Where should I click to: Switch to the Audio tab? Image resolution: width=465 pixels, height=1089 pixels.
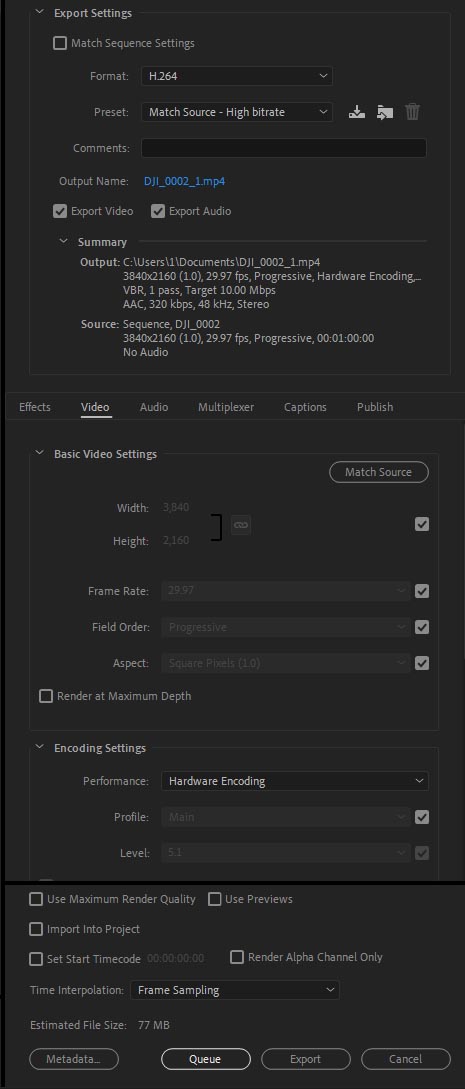[x=153, y=407]
